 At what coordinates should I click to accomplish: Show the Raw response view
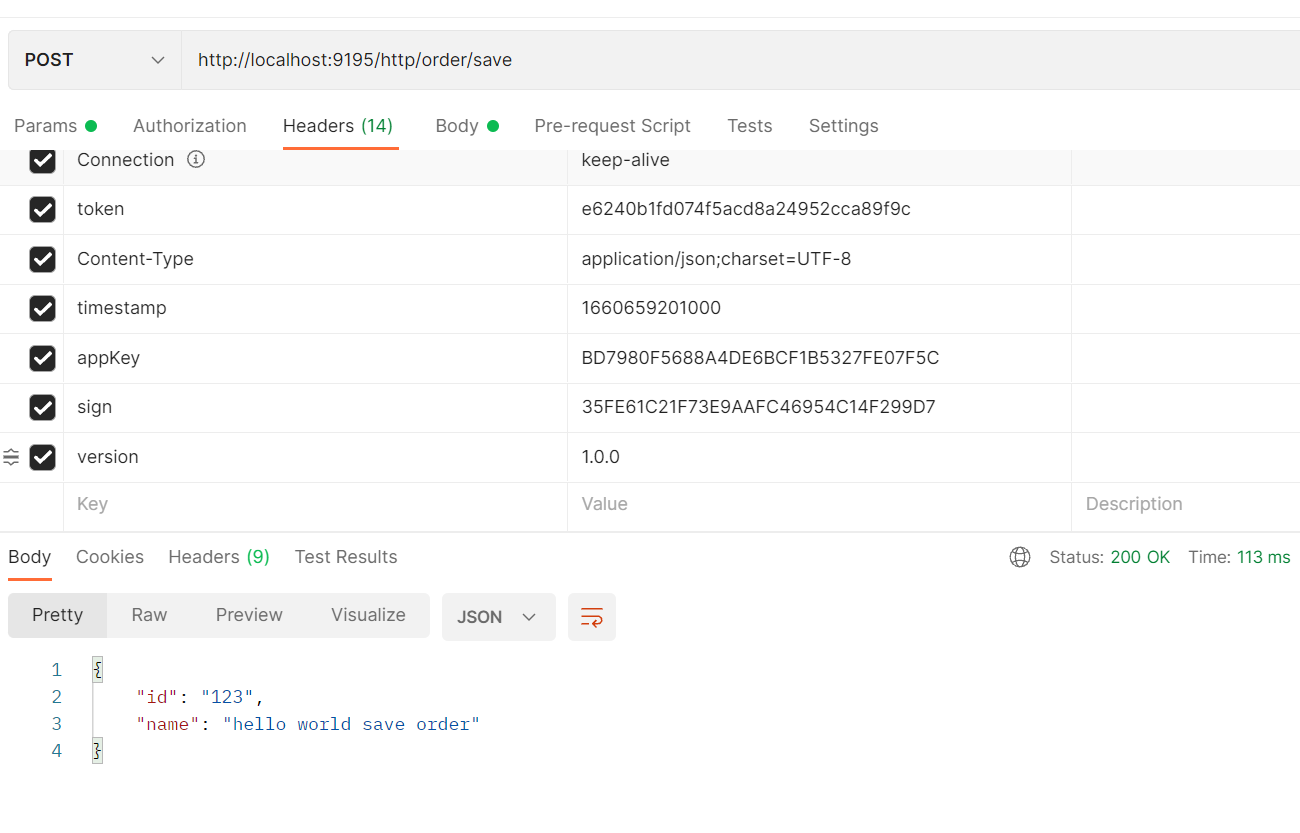pyautogui.click(x=149, y=615)
